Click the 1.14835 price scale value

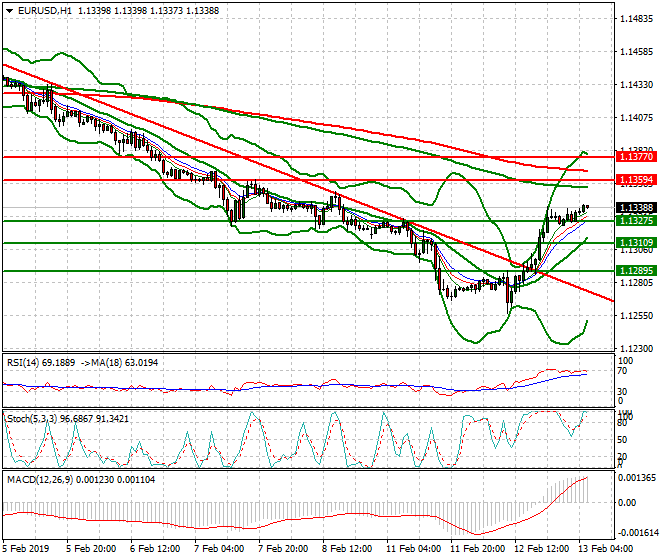click(637, 19)
